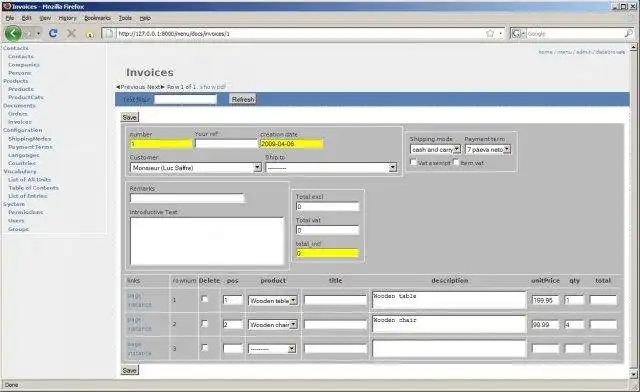Open Countries in the sidebar

pyautogui.click(x=22, y=163)
